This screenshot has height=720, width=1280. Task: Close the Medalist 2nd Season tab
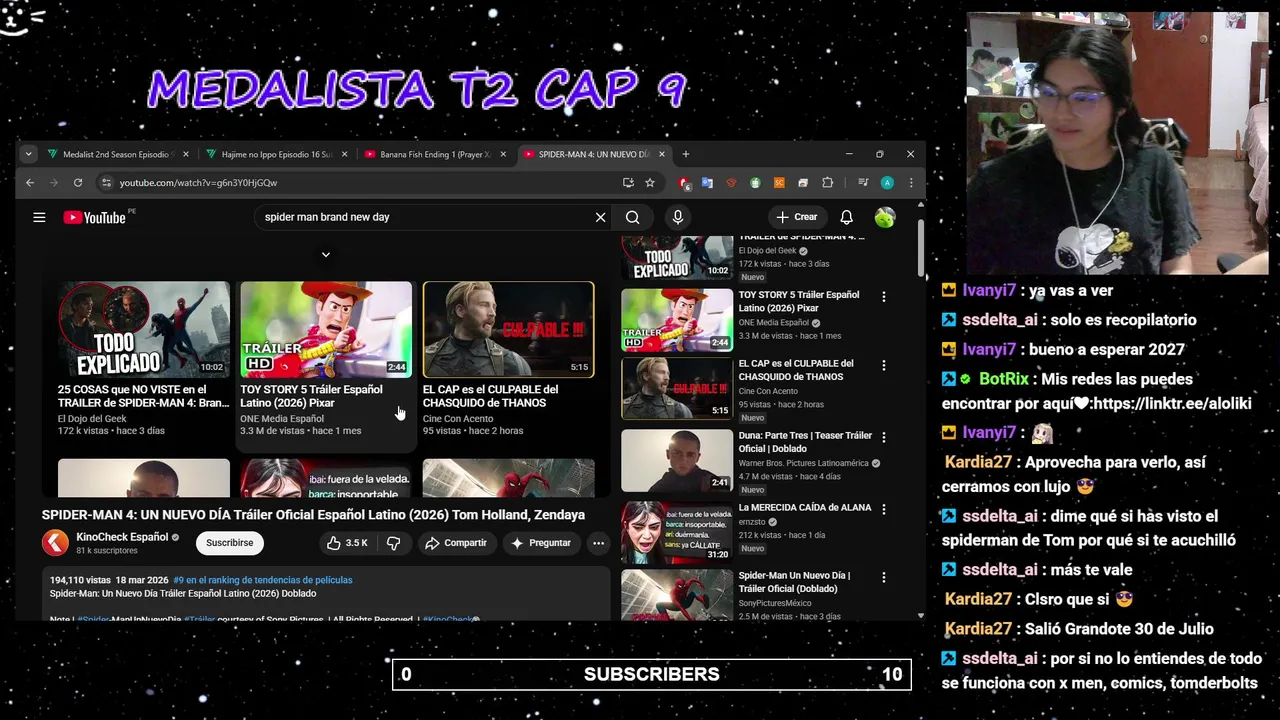(x=185, y=154)
